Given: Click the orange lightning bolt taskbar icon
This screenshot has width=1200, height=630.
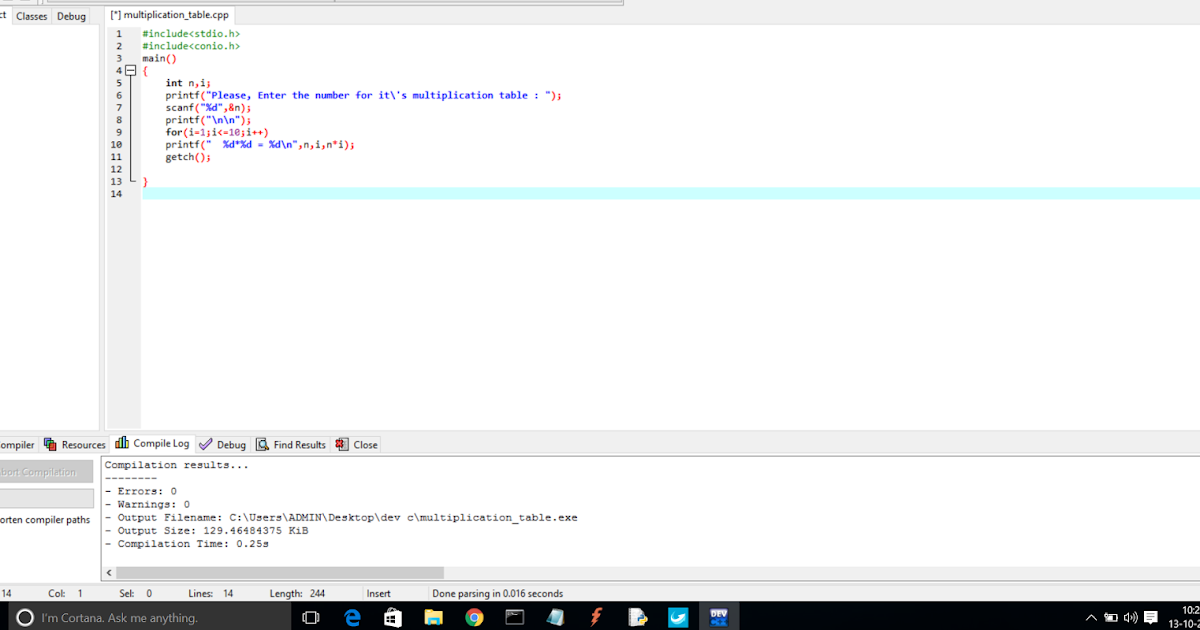Looking at the screenshot, I should [596, 618].
